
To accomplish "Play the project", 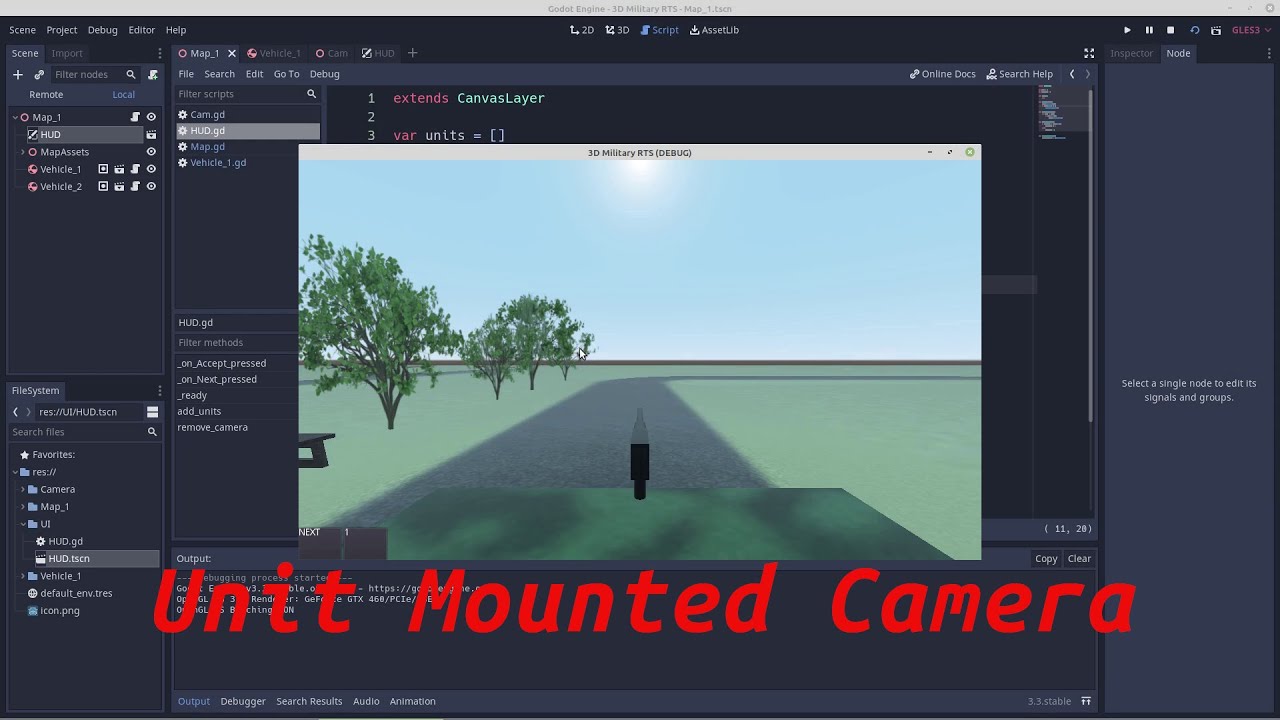I will (x=1127, y=30).
